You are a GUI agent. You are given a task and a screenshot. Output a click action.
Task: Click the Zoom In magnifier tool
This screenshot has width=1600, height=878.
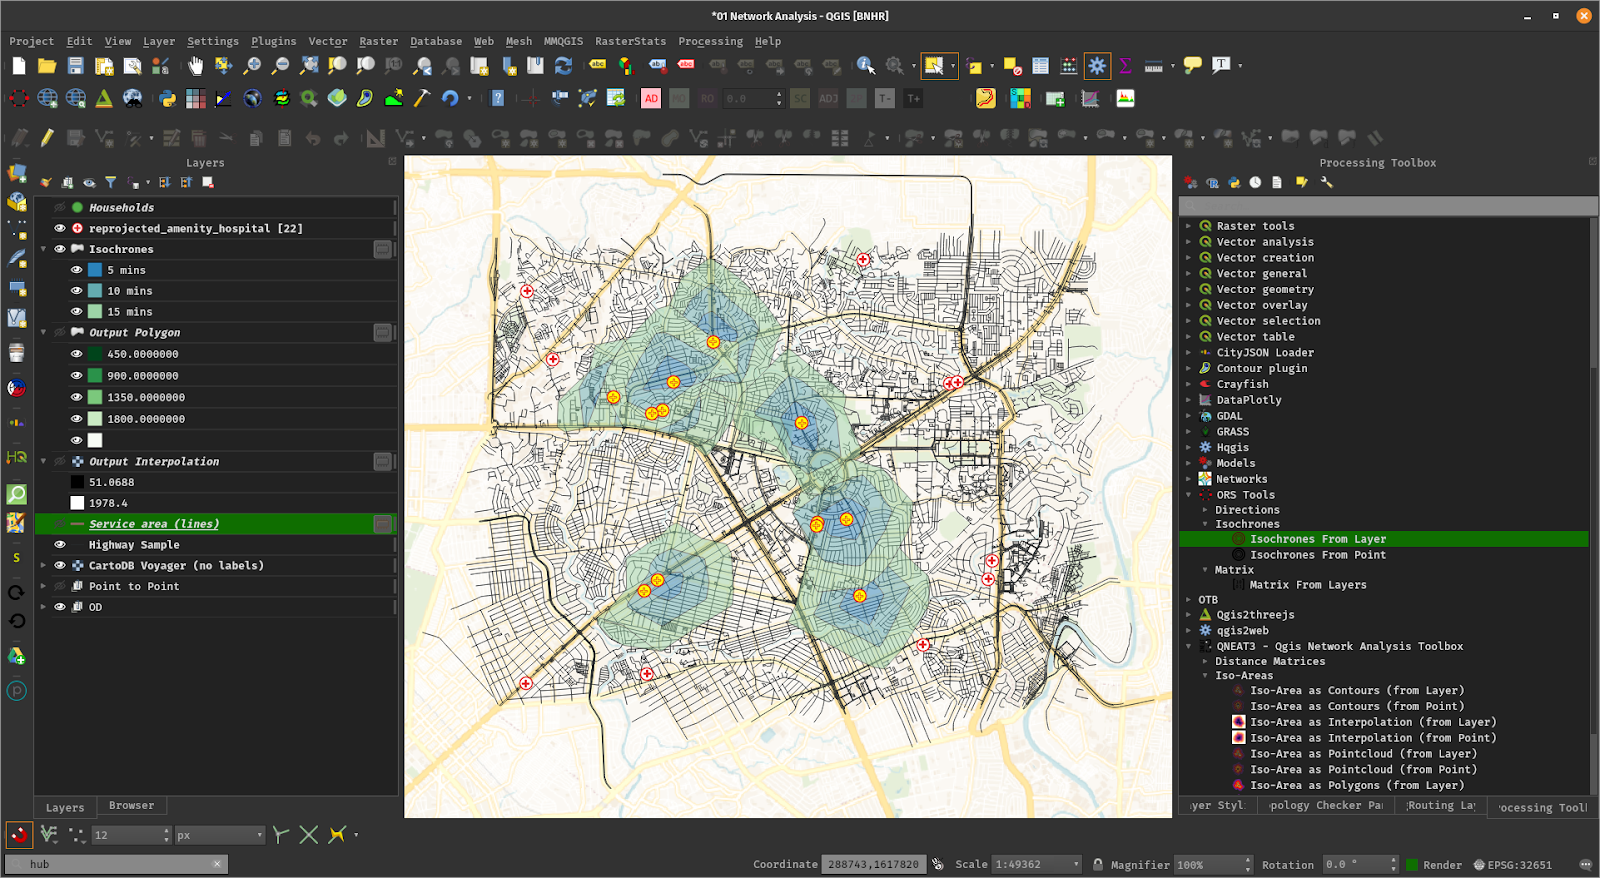pos(252,66)
